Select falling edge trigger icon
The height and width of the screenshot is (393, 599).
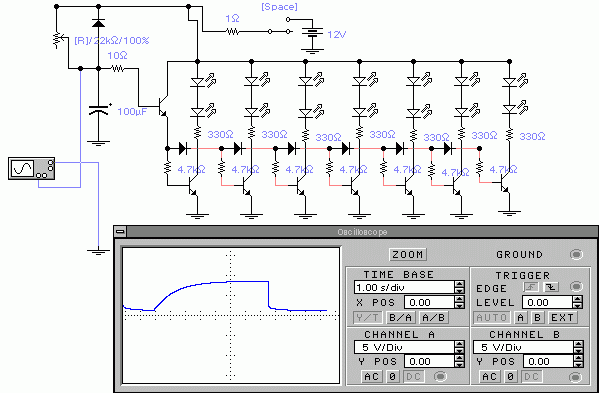coord(550,287)
